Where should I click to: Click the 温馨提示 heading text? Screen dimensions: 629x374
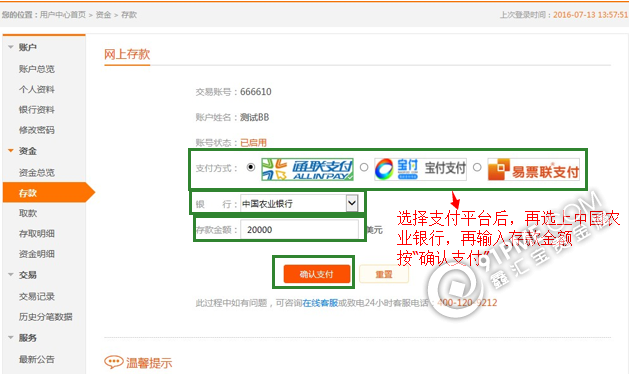[x=149, y=363]
